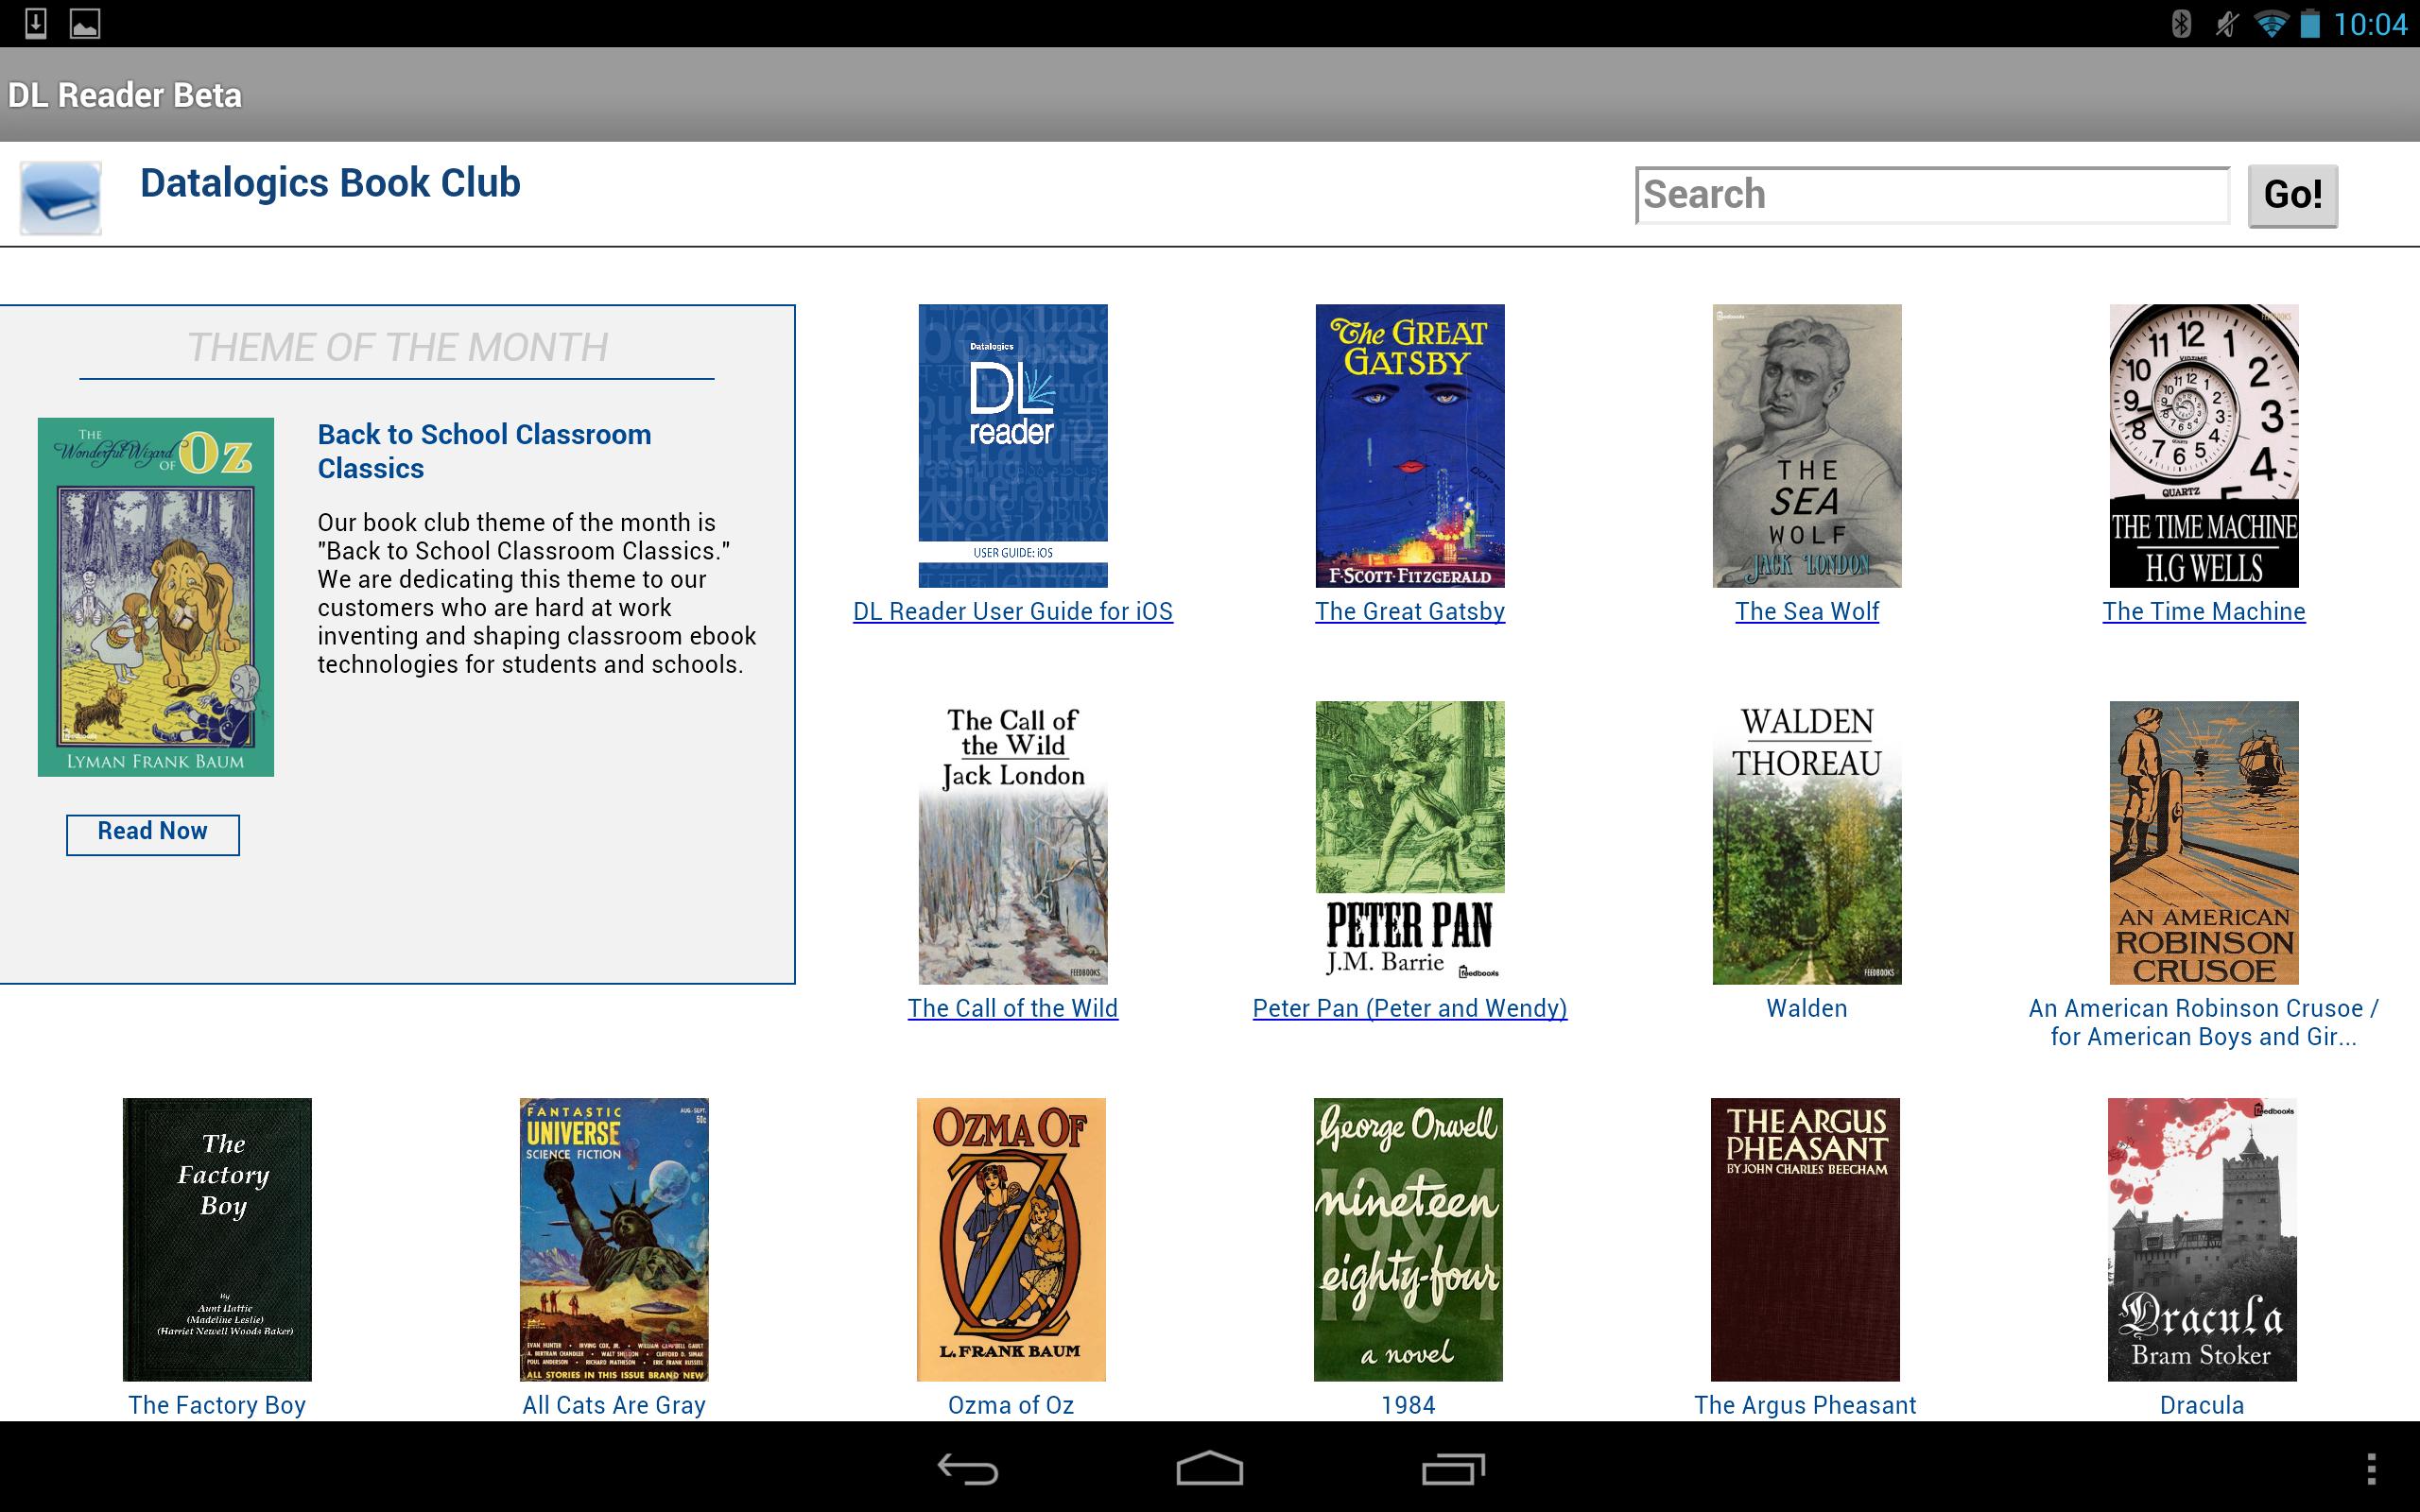Screen dimensions: 2420x1512
Task: Open the Datalogics Book Club heading
Action: tap(330, 183)
